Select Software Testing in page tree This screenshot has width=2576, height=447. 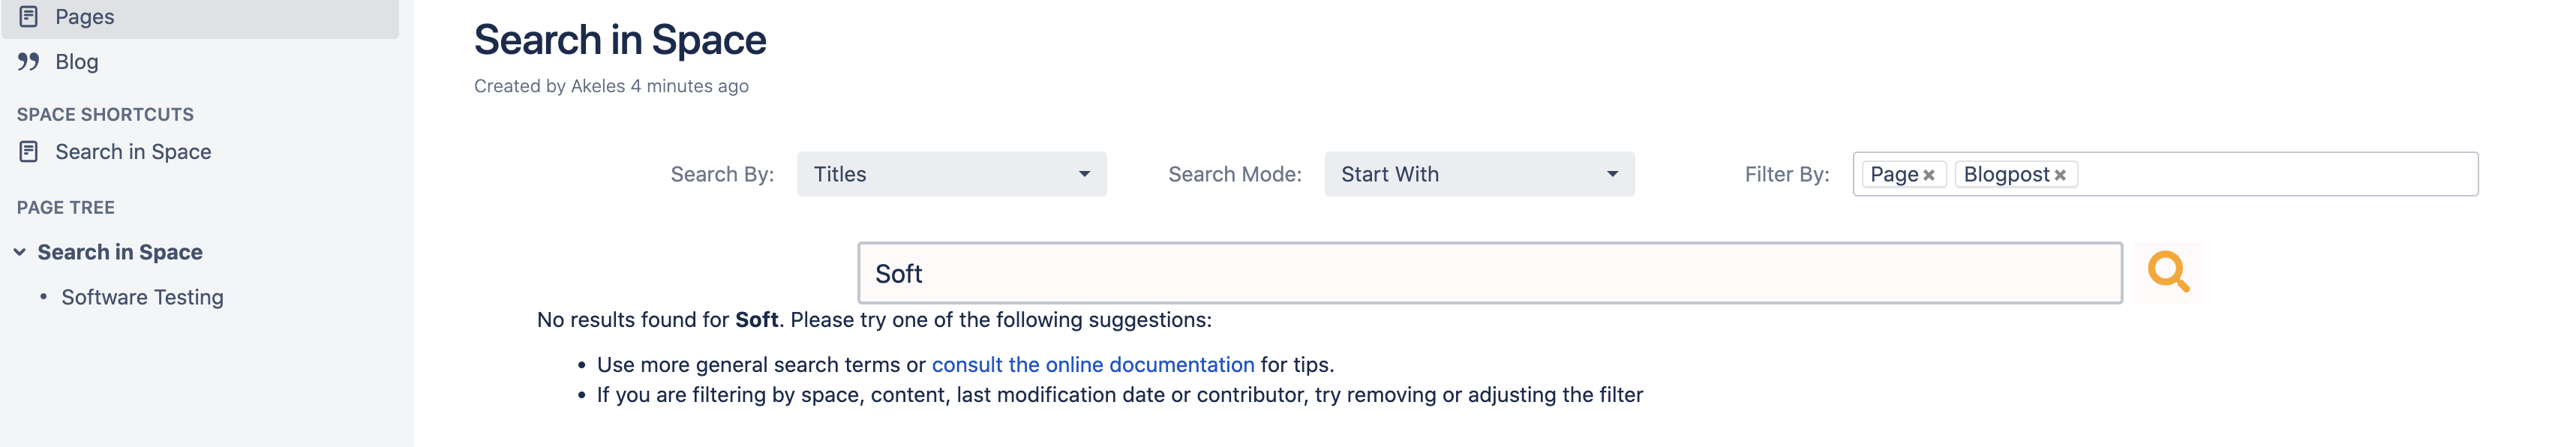[x=142, y=297]
